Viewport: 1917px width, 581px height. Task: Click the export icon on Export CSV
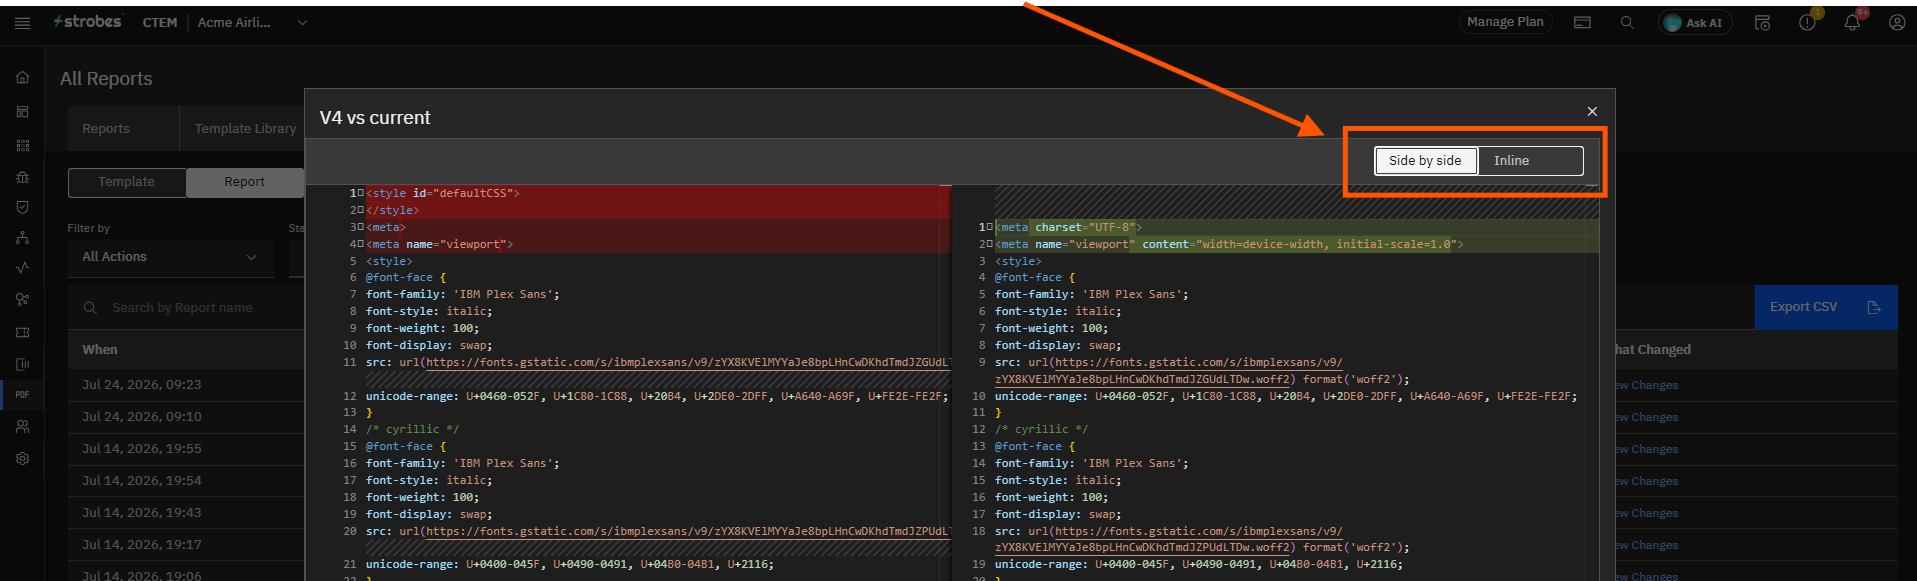click(1873, 307)
